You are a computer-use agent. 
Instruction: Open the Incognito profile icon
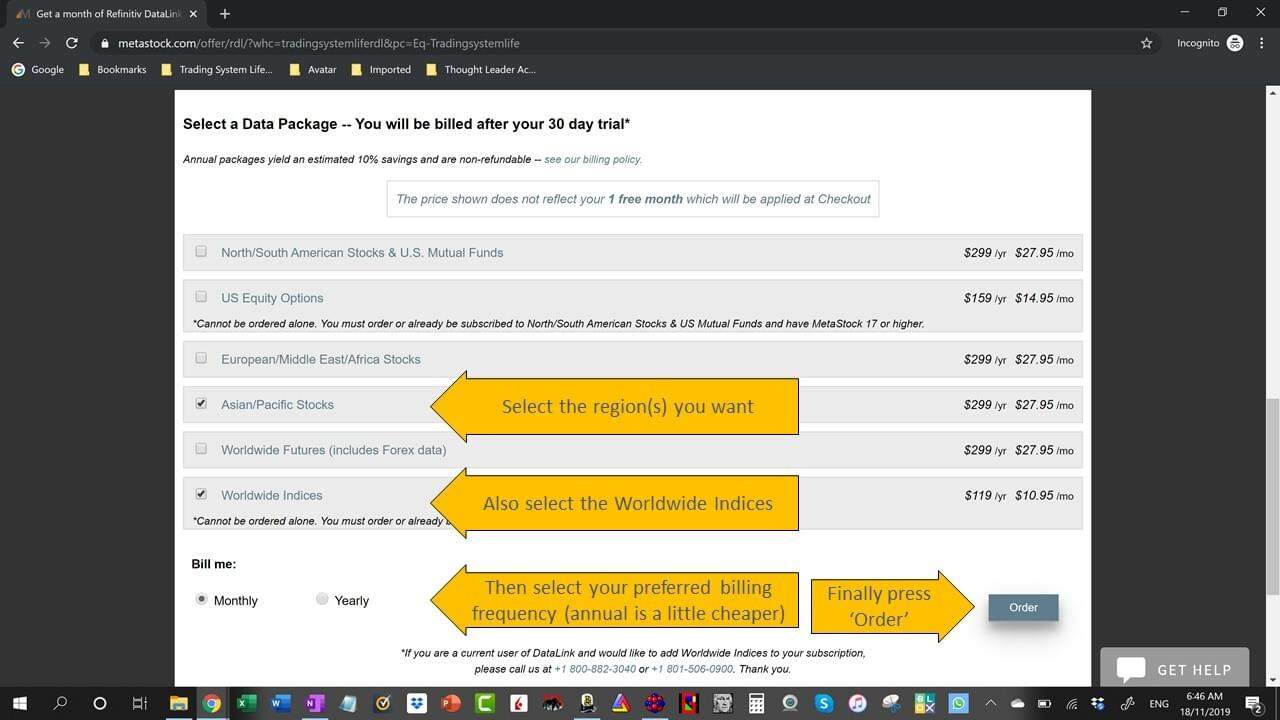coord(1235,43)
